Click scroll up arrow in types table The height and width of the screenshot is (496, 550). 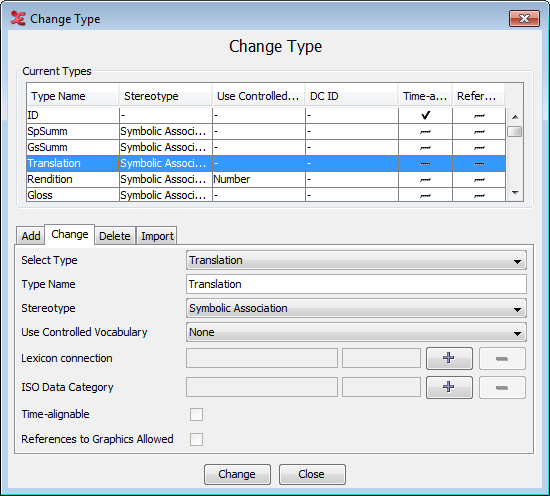point(515,116)
